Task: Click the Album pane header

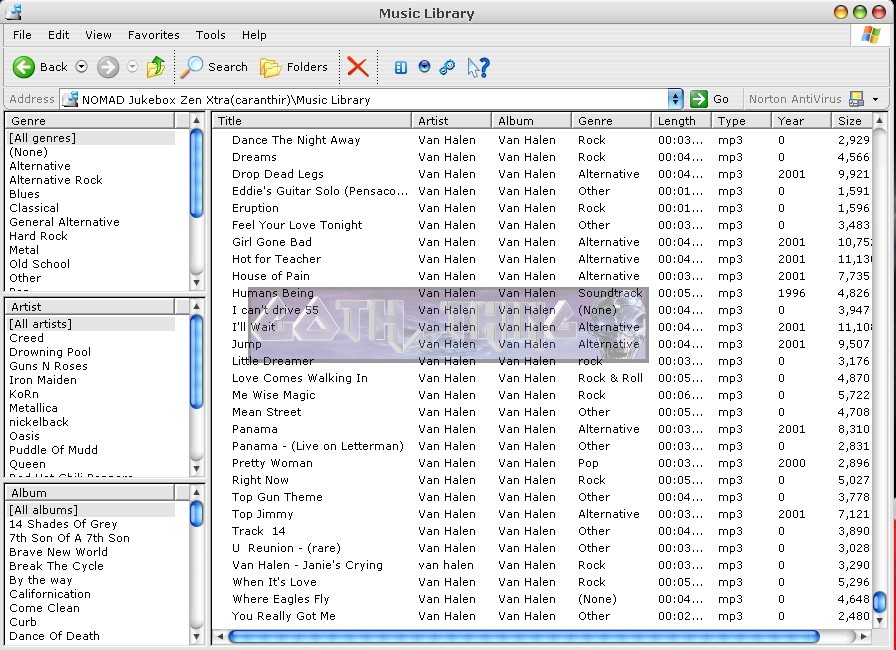Action: tap(90, 492)
